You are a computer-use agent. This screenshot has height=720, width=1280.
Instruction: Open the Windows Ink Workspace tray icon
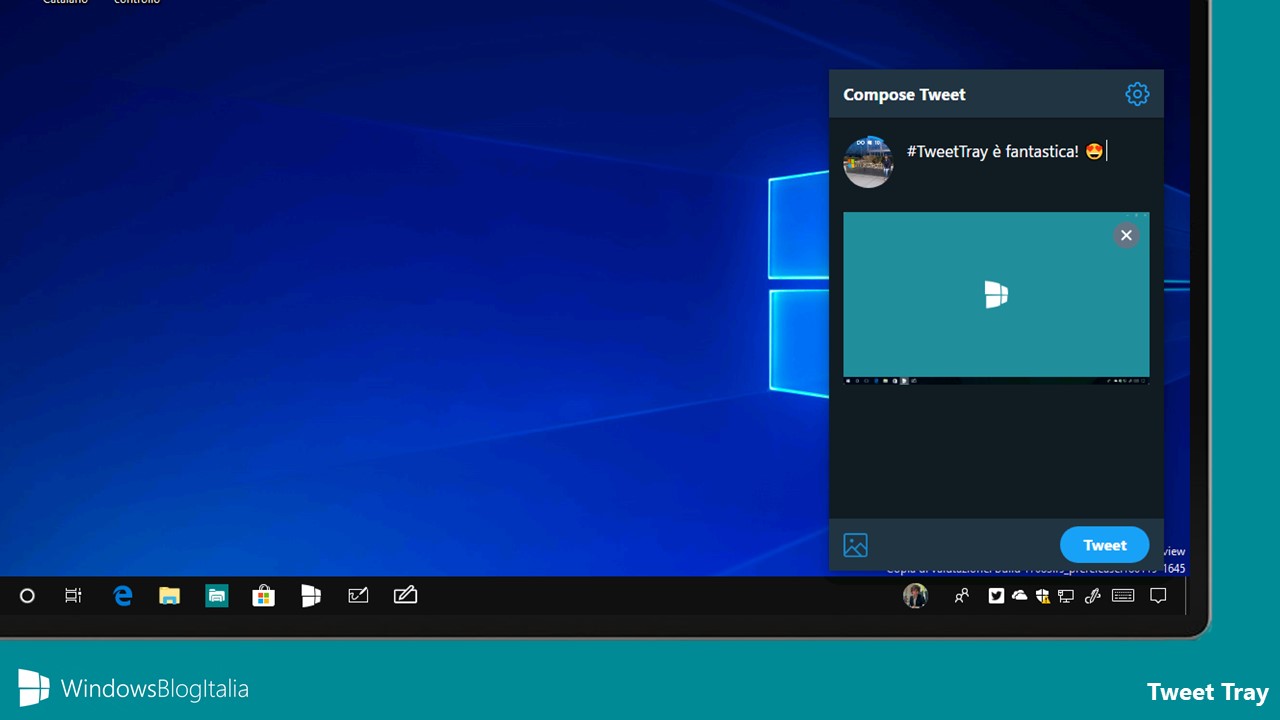pos(1093,596)
